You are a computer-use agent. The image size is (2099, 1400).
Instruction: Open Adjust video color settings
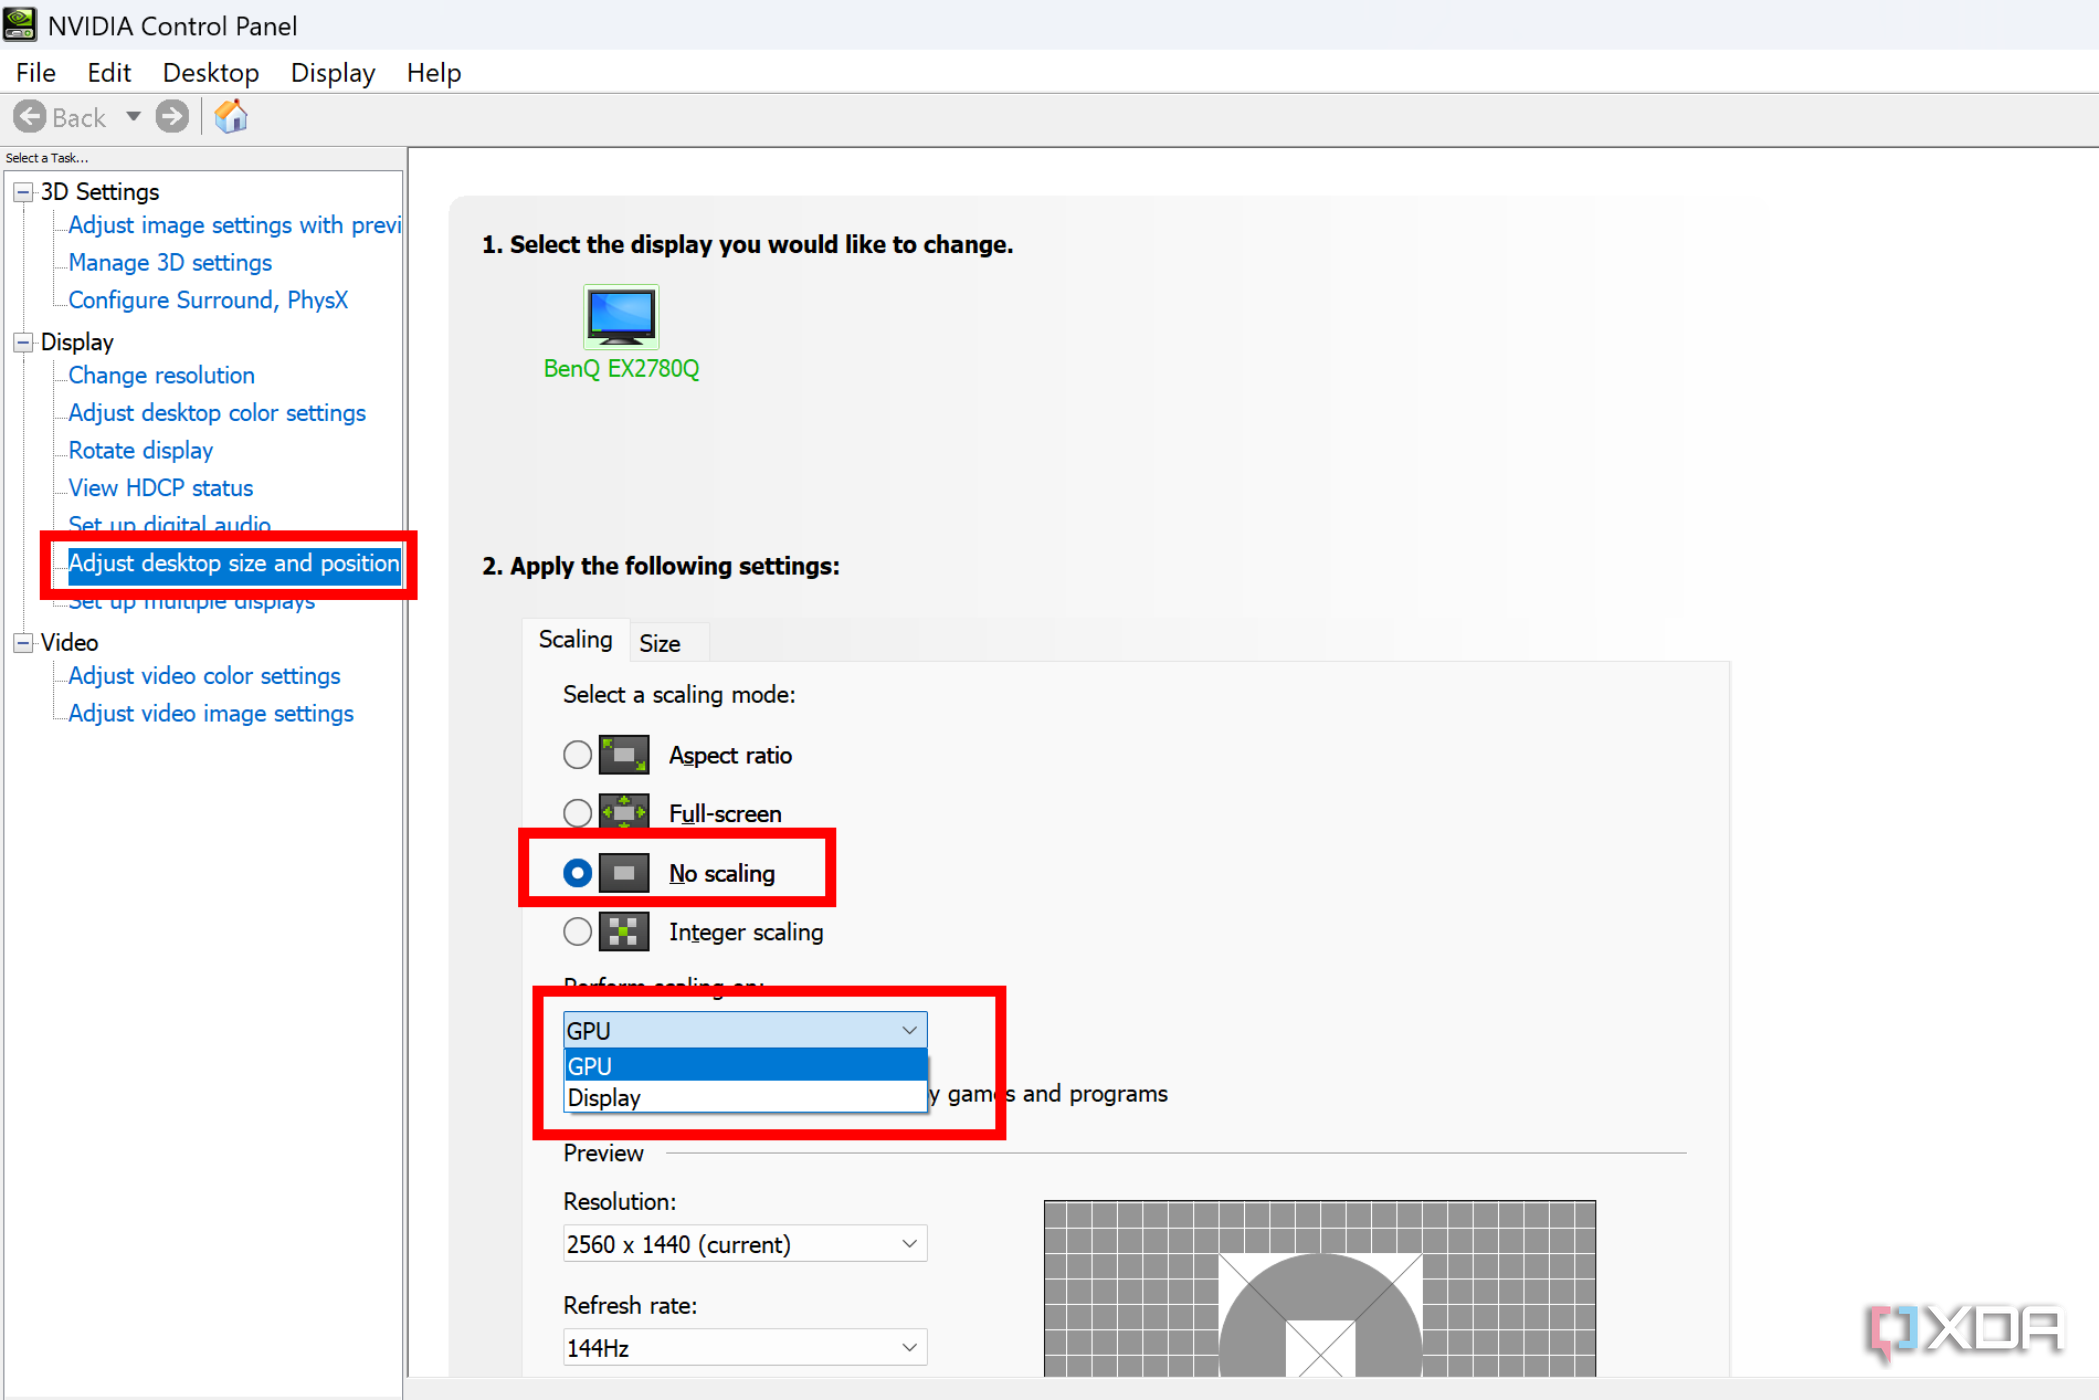(x=204, y=676)
